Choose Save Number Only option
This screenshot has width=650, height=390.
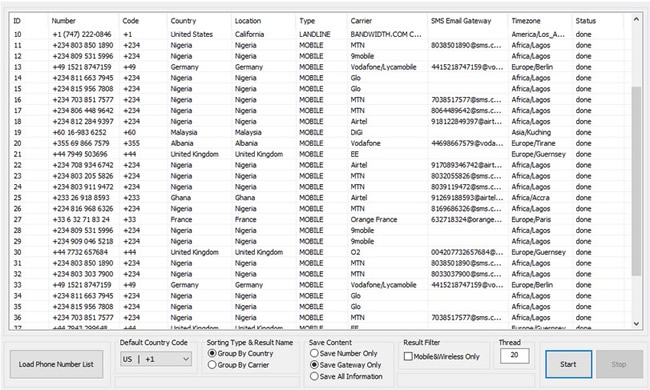314,354
